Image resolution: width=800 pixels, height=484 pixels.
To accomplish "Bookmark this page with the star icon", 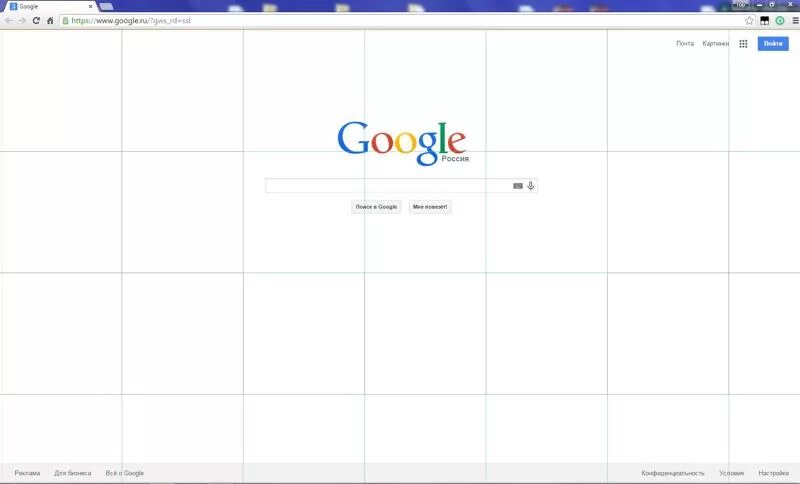I will 749,21.
